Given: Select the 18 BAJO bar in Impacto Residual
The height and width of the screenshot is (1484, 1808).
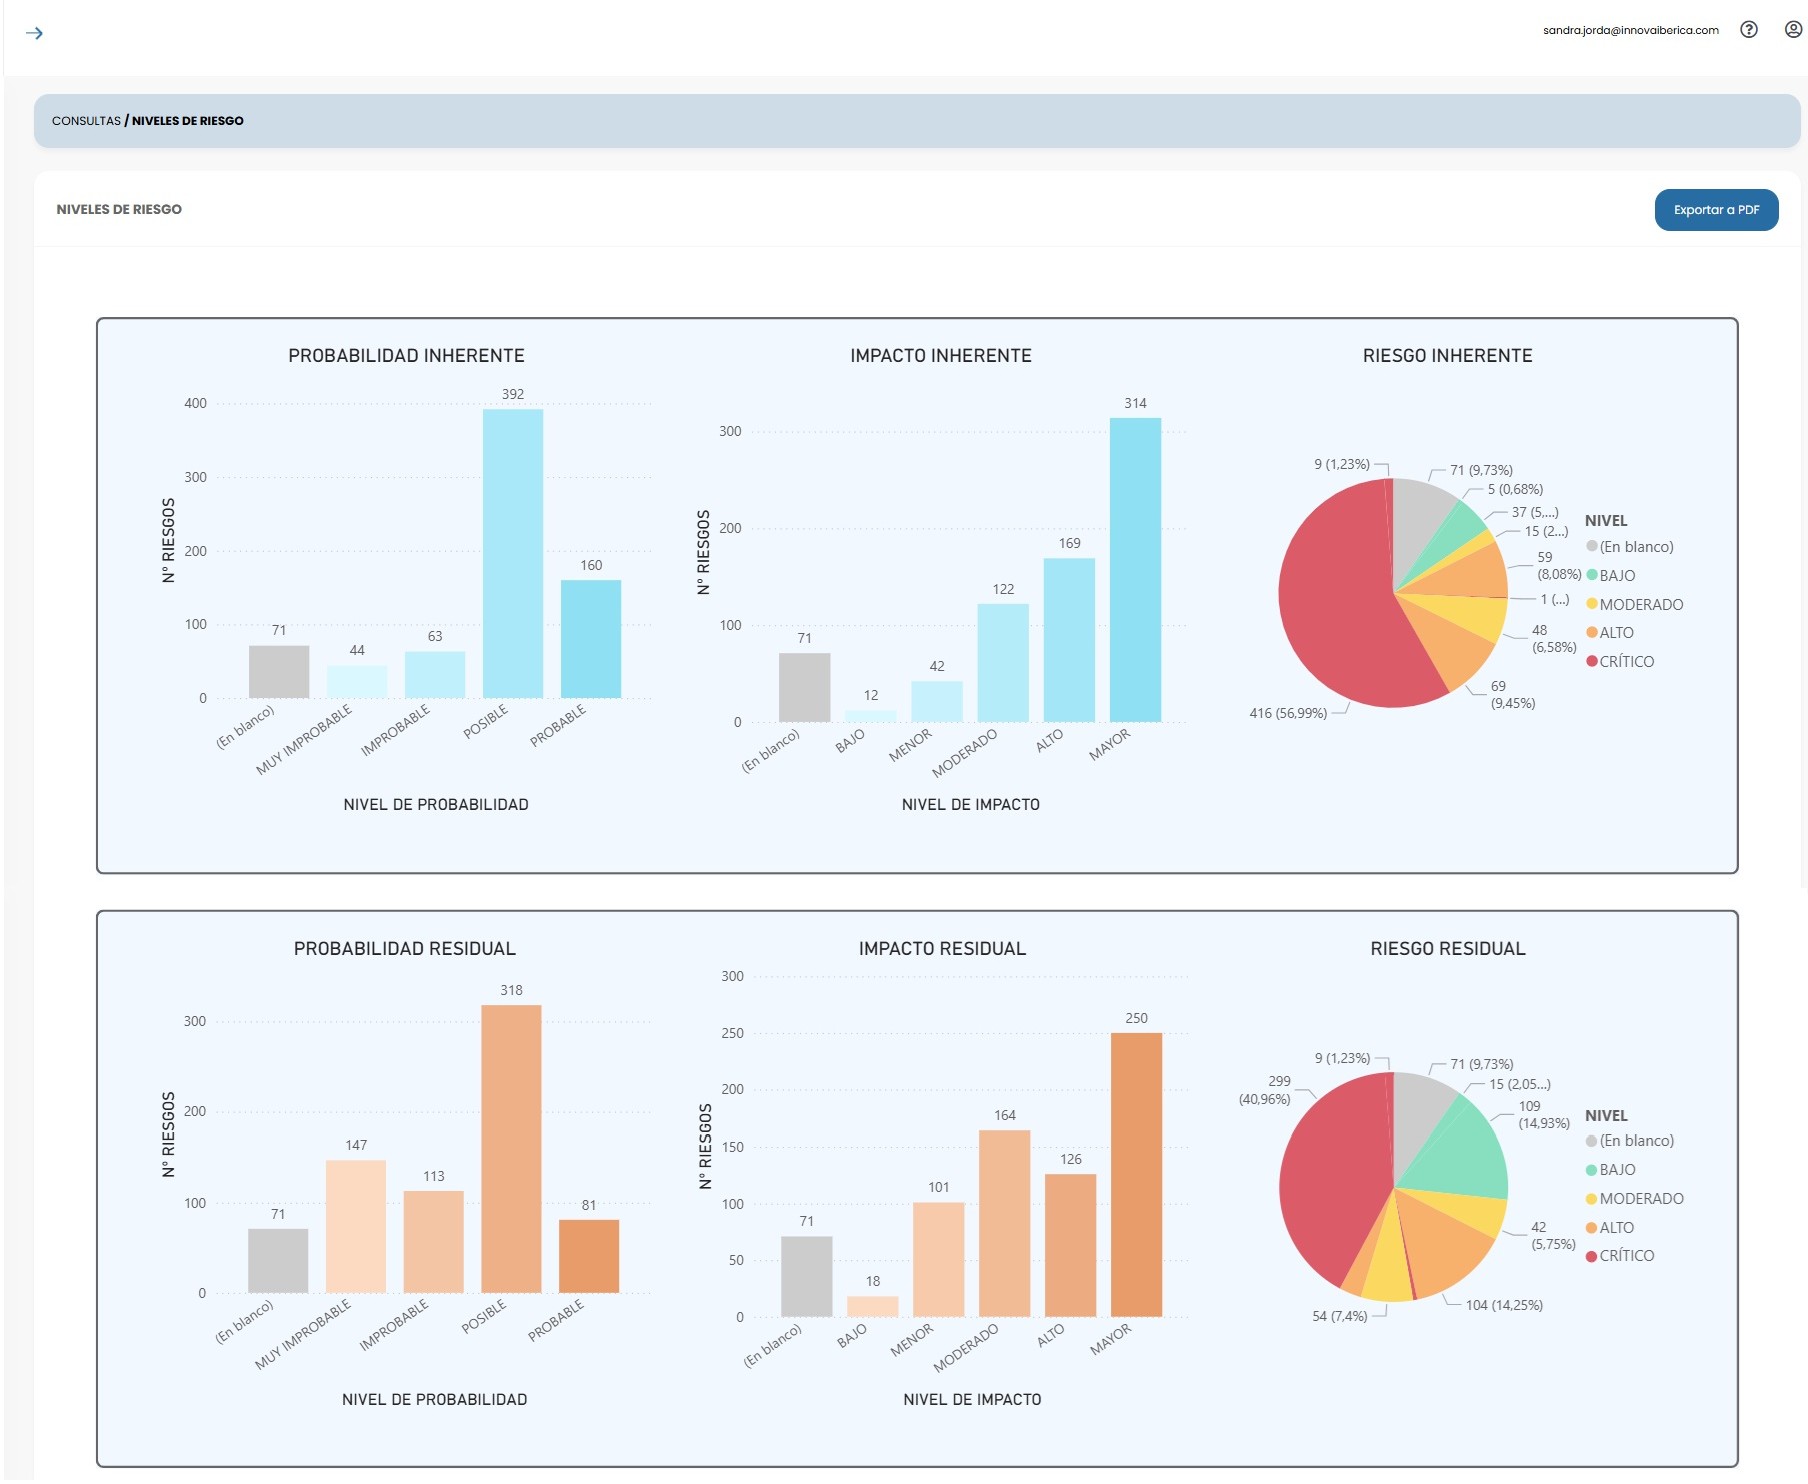Looking at the screenshot, I should (x=873, y=1307).
